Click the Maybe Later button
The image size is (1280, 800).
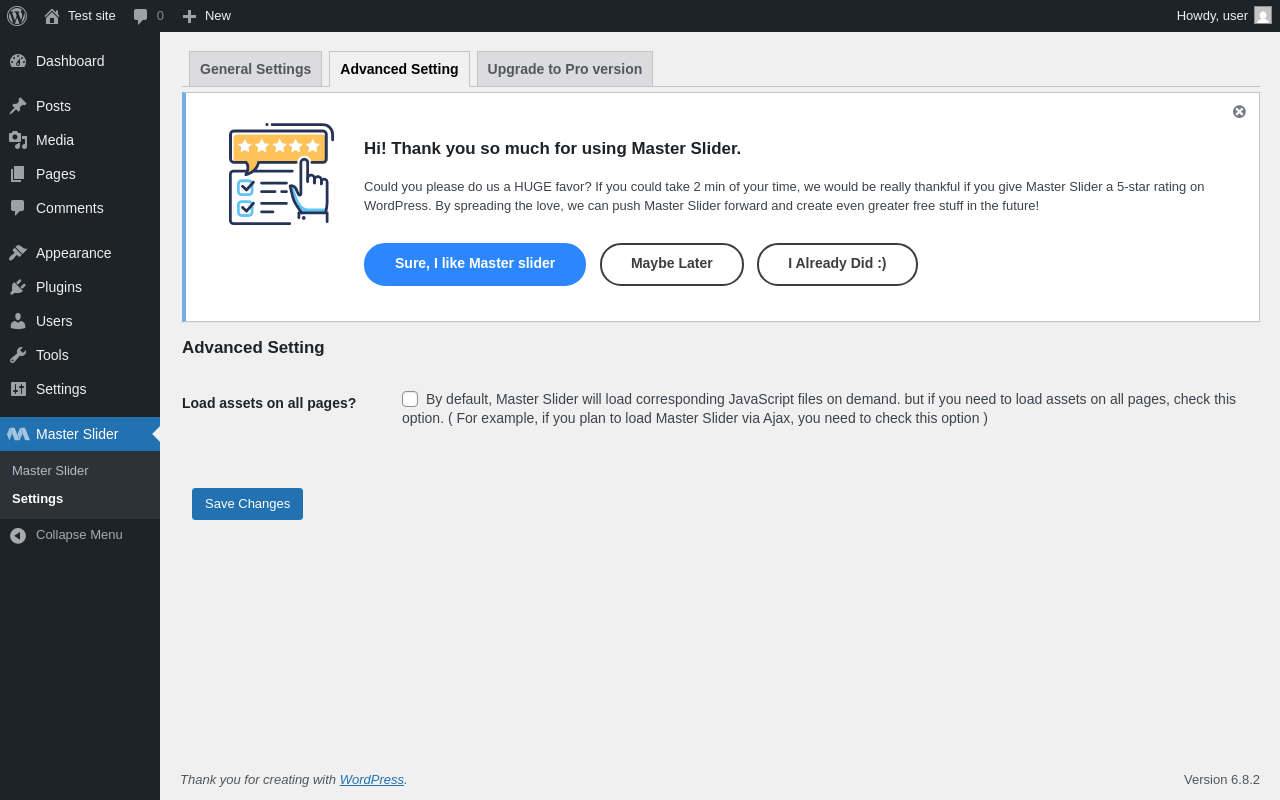point(672,264)
